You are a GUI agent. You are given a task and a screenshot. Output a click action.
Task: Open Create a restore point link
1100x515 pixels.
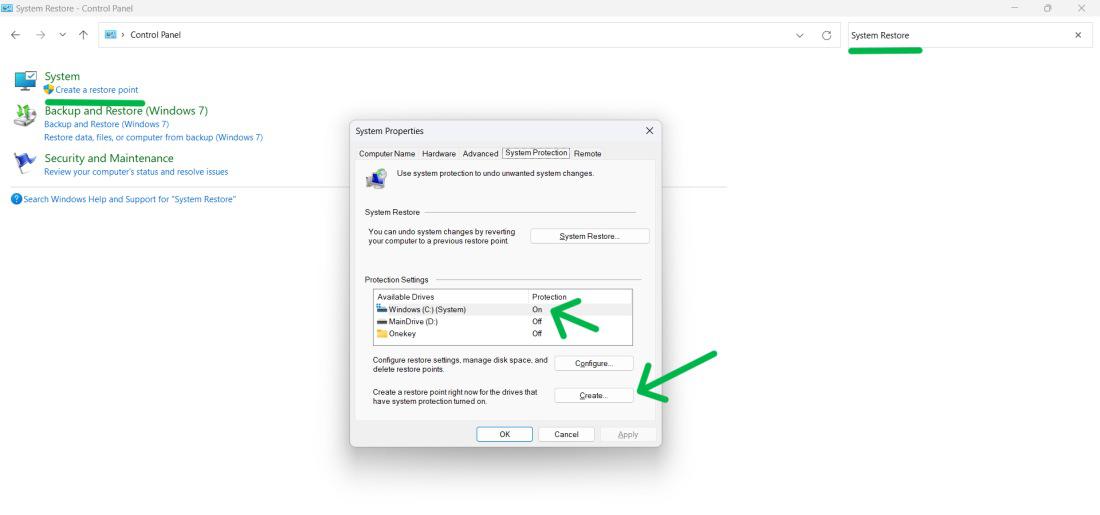click(x=97, y=90)
